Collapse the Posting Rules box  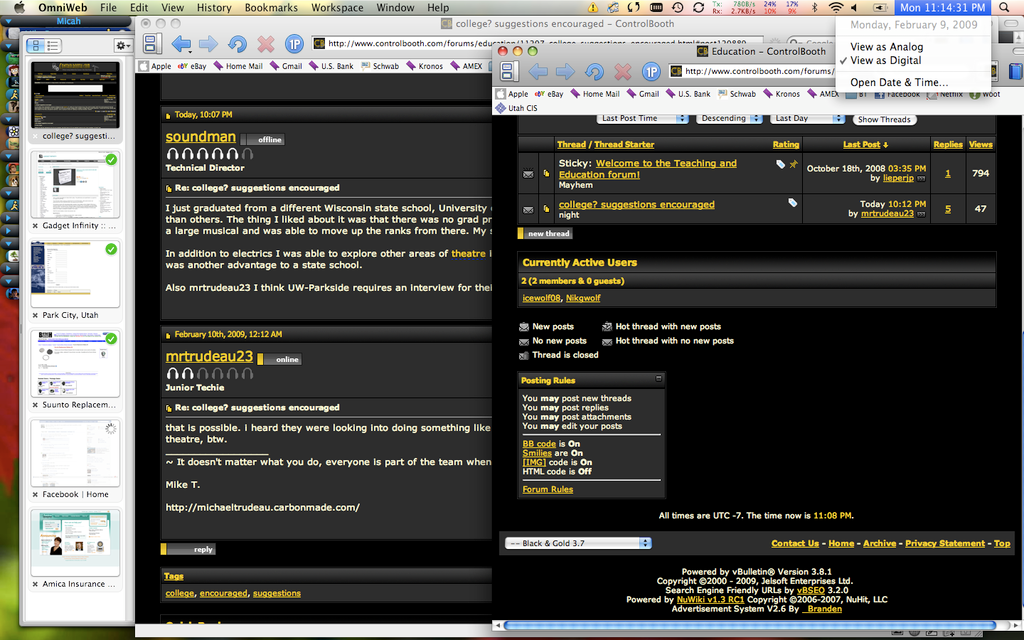[658, 379]
